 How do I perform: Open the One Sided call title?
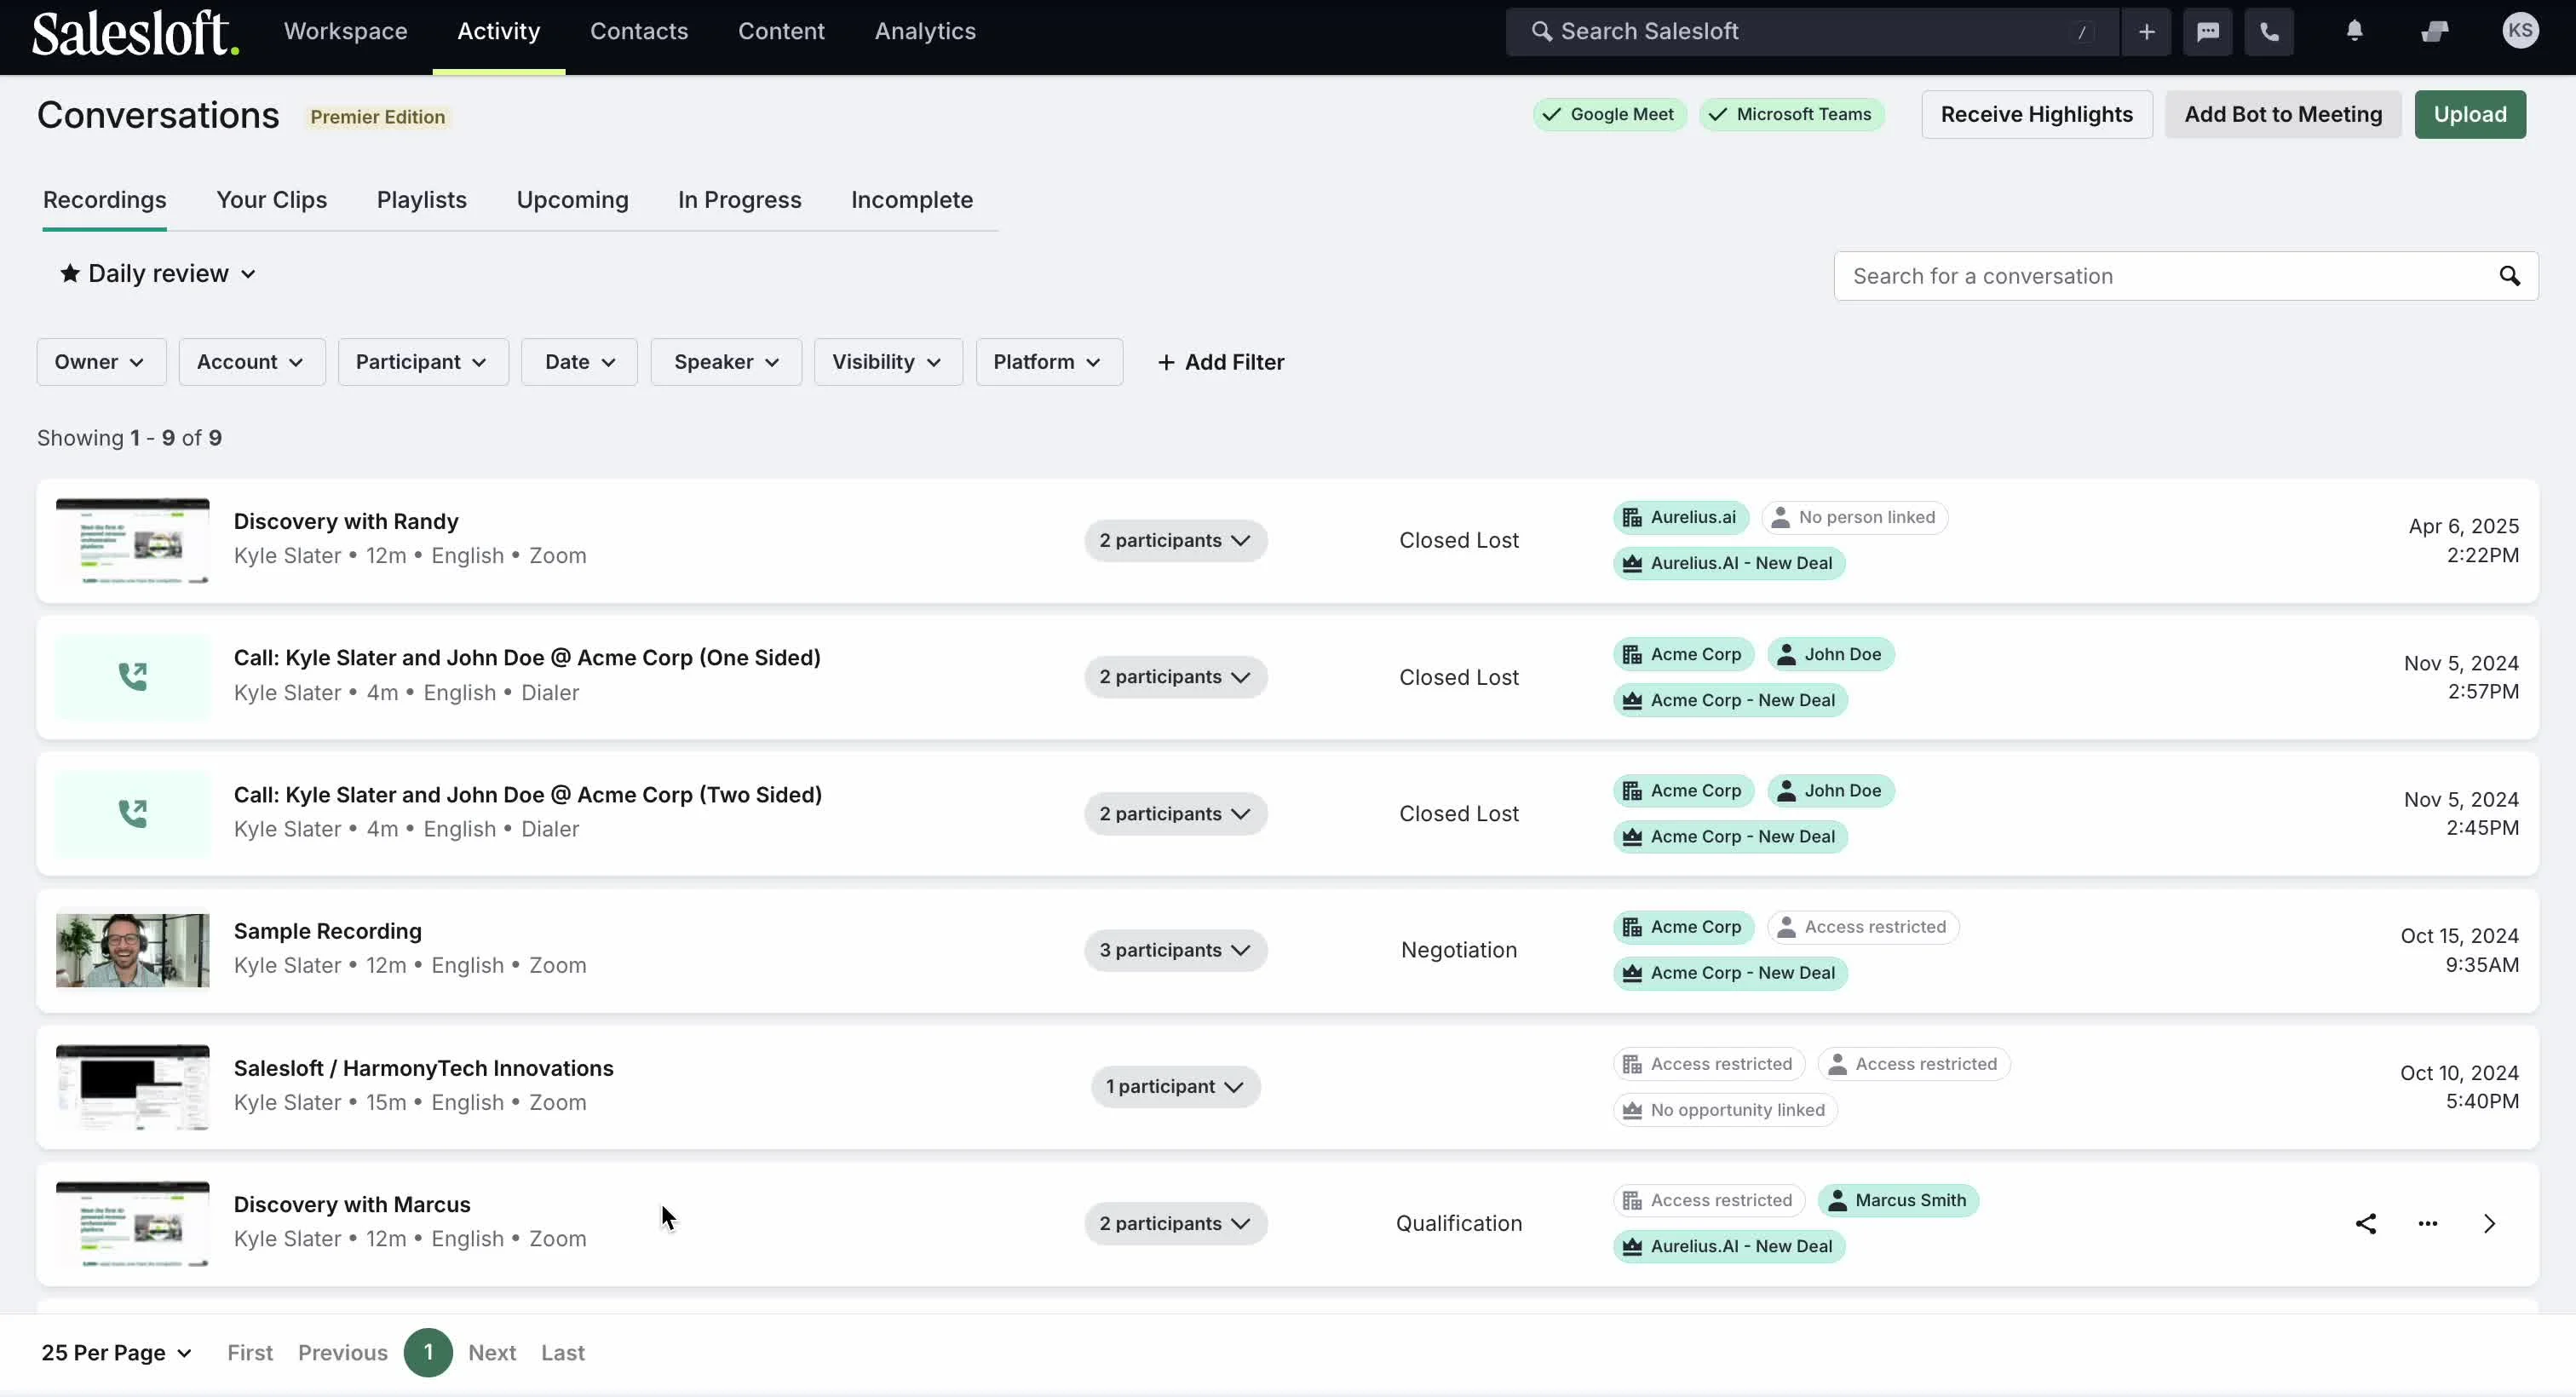[527, 657]
